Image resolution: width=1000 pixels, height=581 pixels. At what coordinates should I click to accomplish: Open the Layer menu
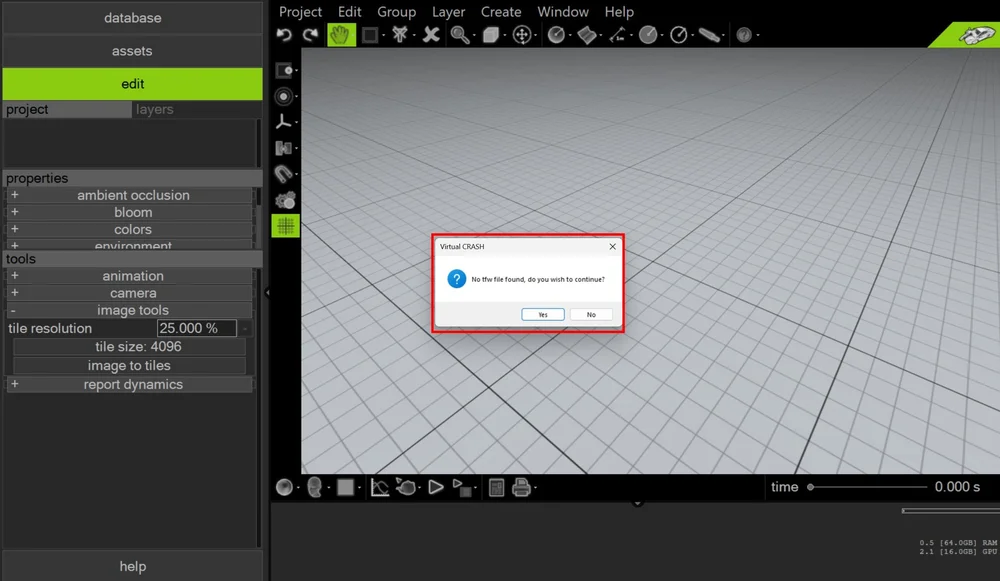click(x=448, y=11)
